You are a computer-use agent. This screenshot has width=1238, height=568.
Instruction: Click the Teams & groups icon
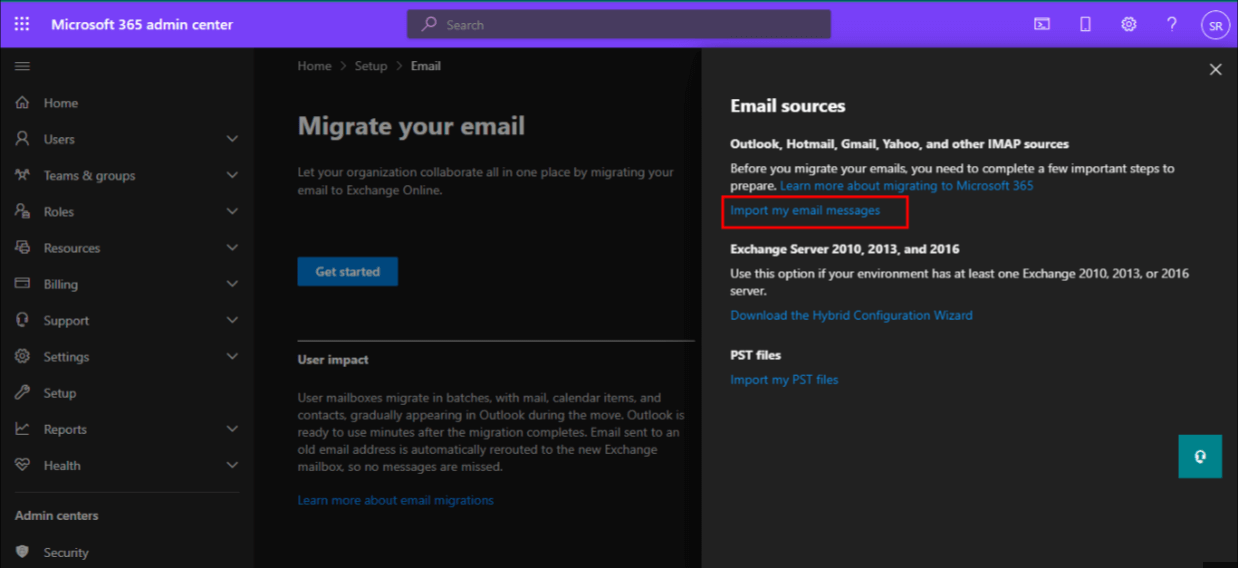22,175
